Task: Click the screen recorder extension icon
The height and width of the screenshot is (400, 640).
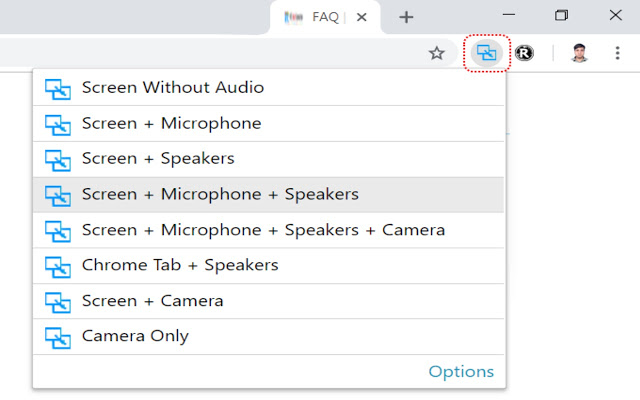Action: click(x=487, y=53)
